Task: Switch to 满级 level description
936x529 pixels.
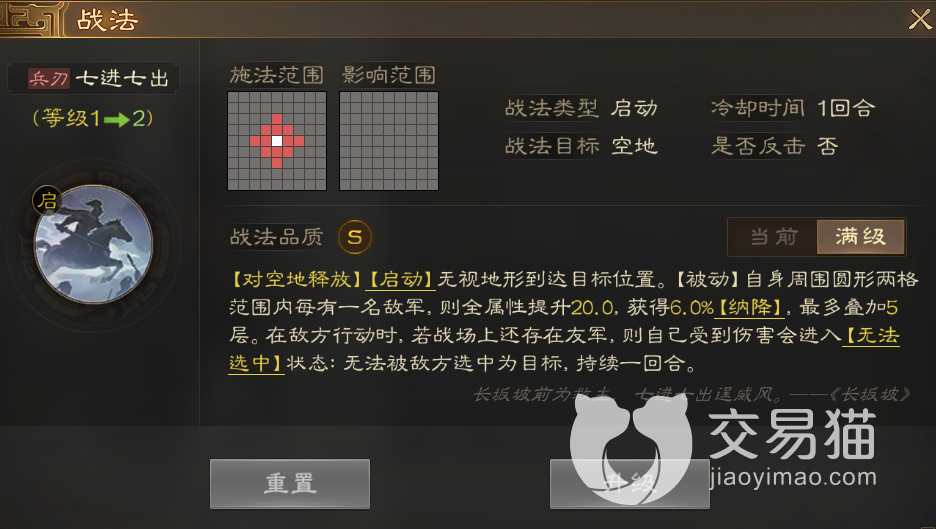Action: pyautogui.click(x=860, y=237)
